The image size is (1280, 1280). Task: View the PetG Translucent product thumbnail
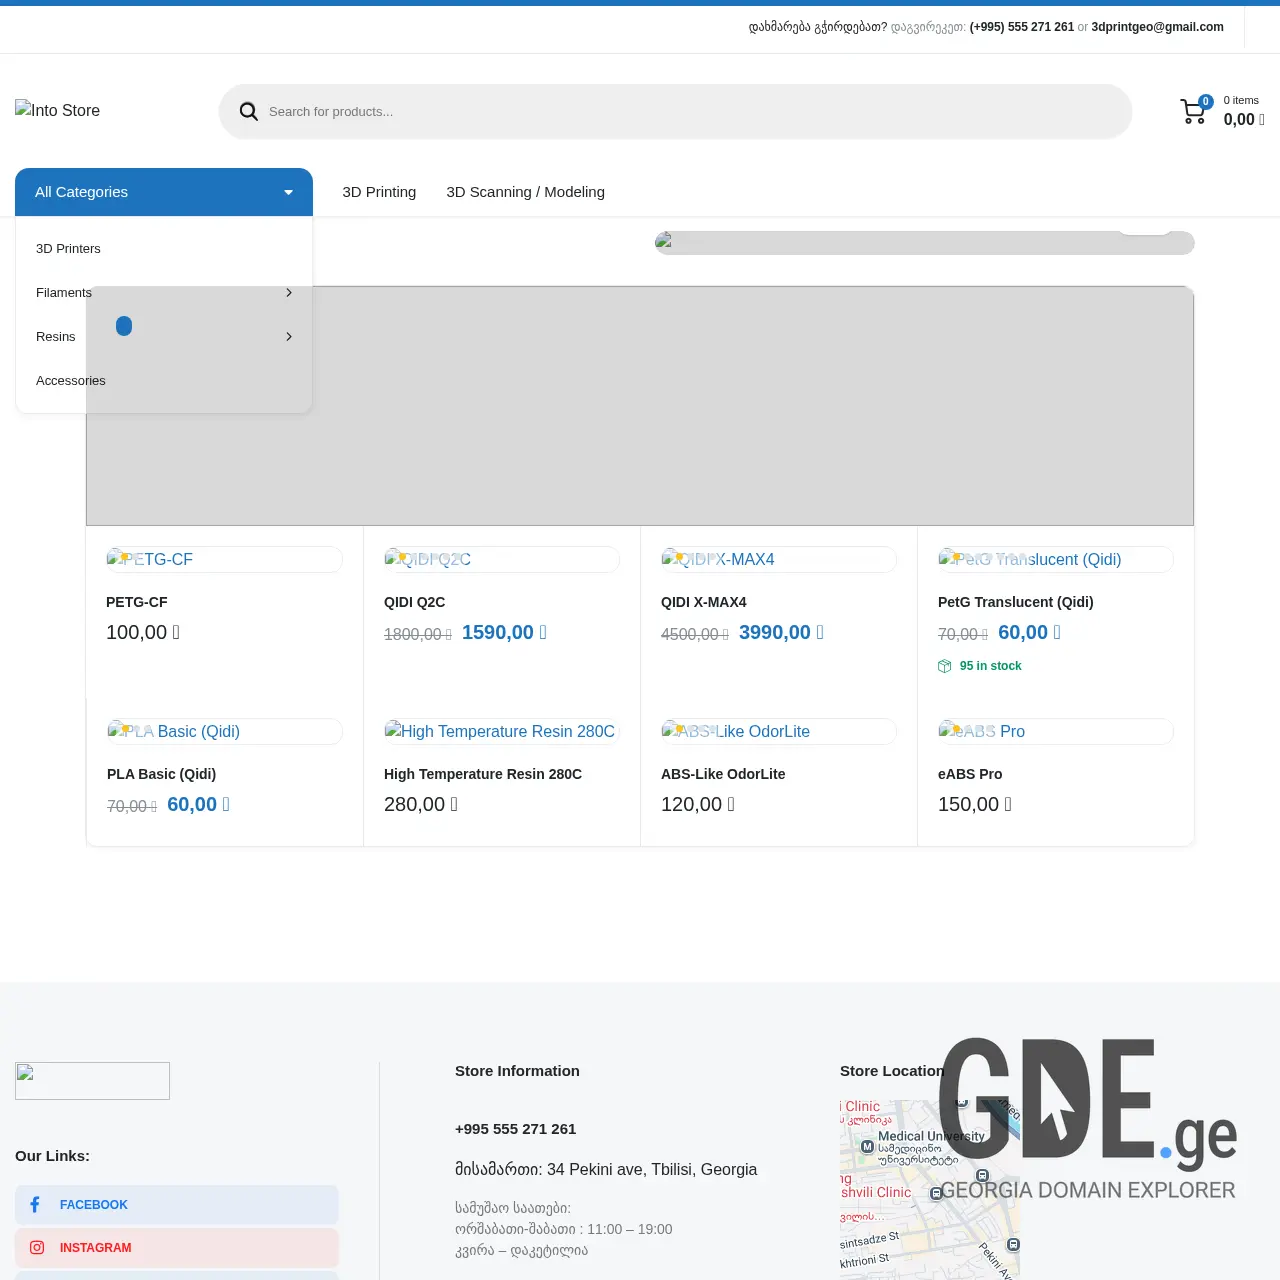click(1055, 559)
